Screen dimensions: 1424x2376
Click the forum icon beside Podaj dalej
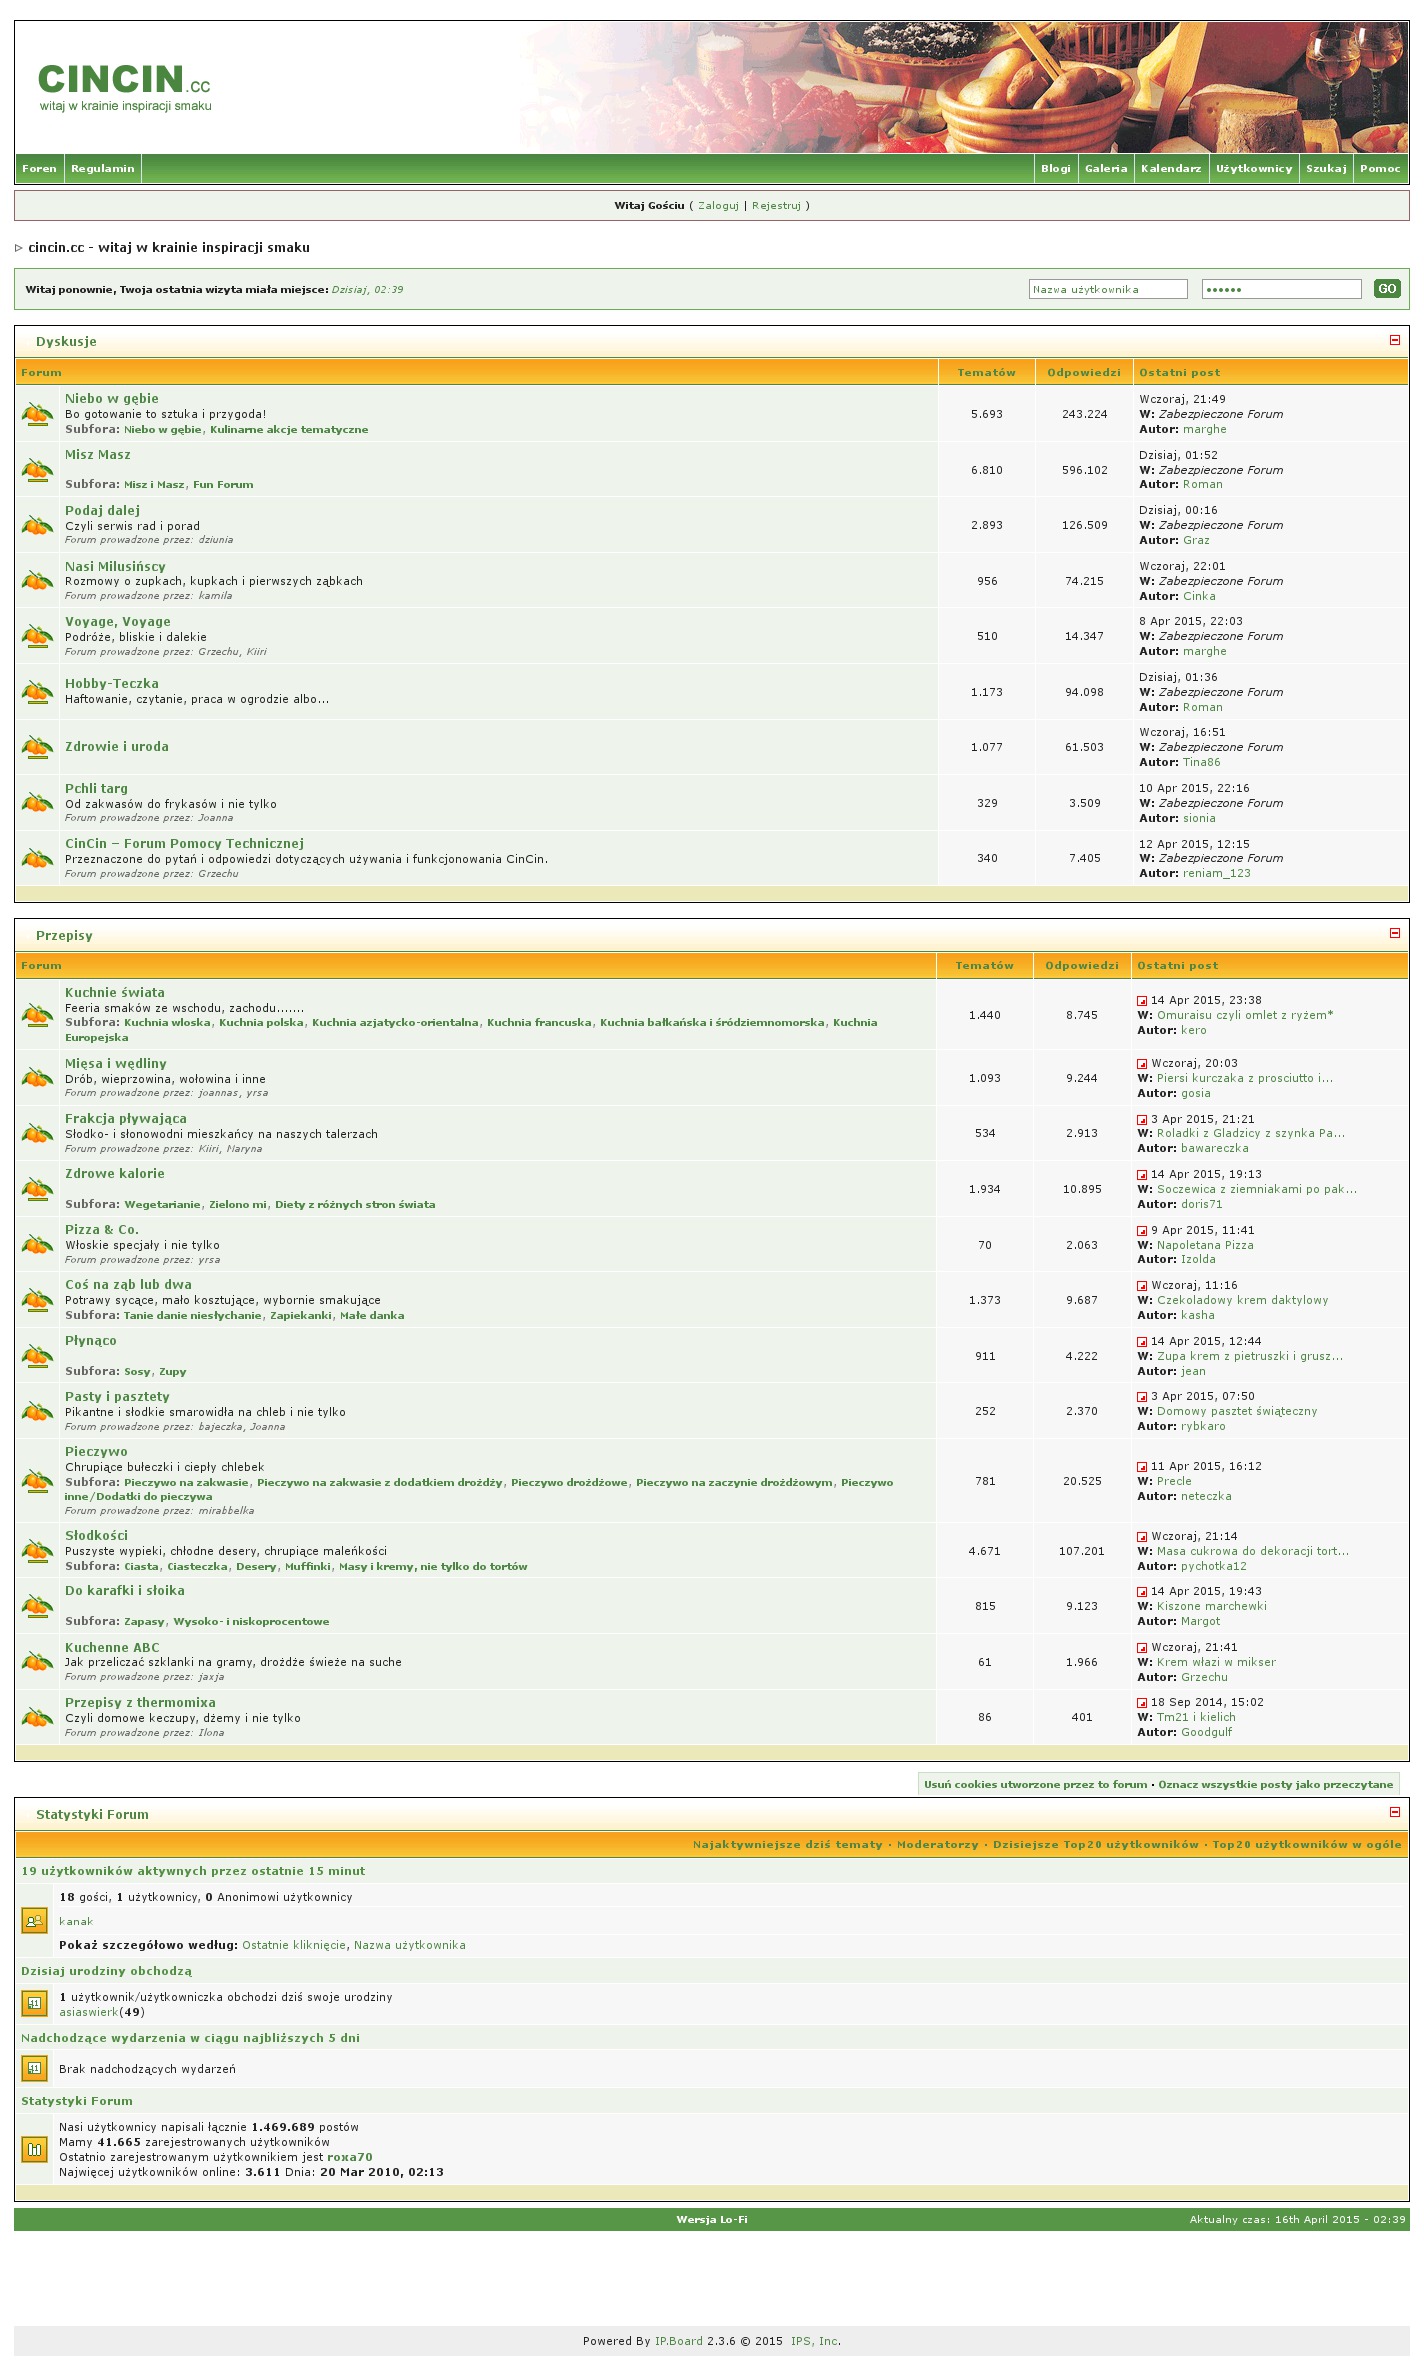click(x=37, y=525)
